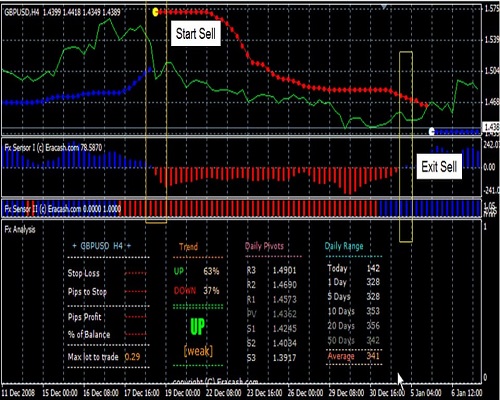Click the Daily Pivots heading
This screenshot has width=500, height=400.
[x=264, y=246]
